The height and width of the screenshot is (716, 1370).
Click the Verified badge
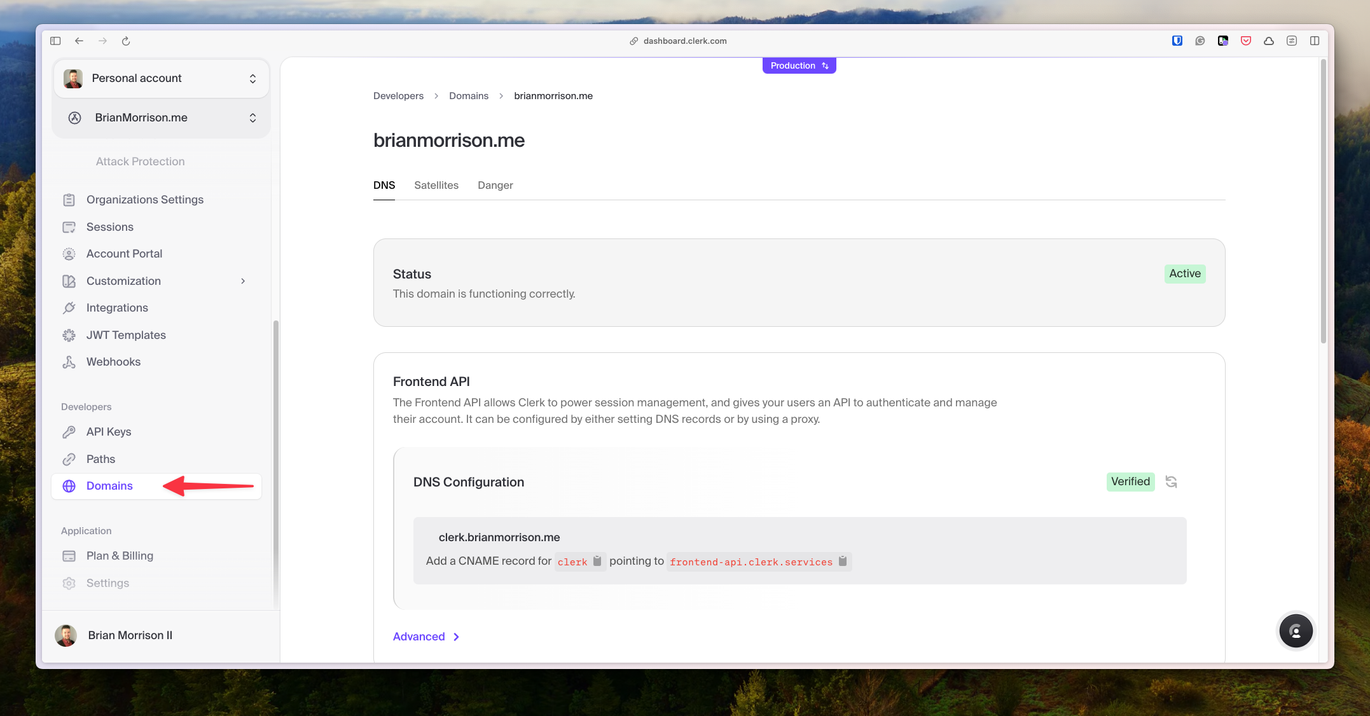coord(1130,482)
